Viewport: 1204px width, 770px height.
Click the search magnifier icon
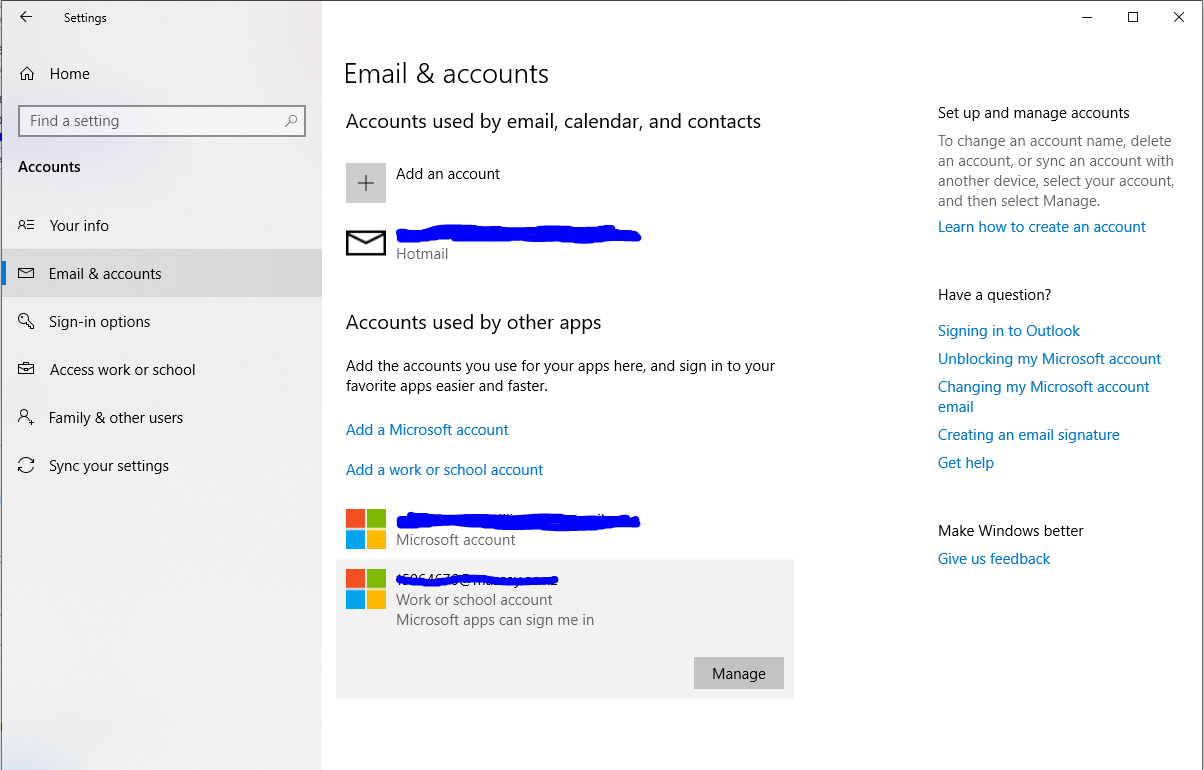tap(291, 121)
